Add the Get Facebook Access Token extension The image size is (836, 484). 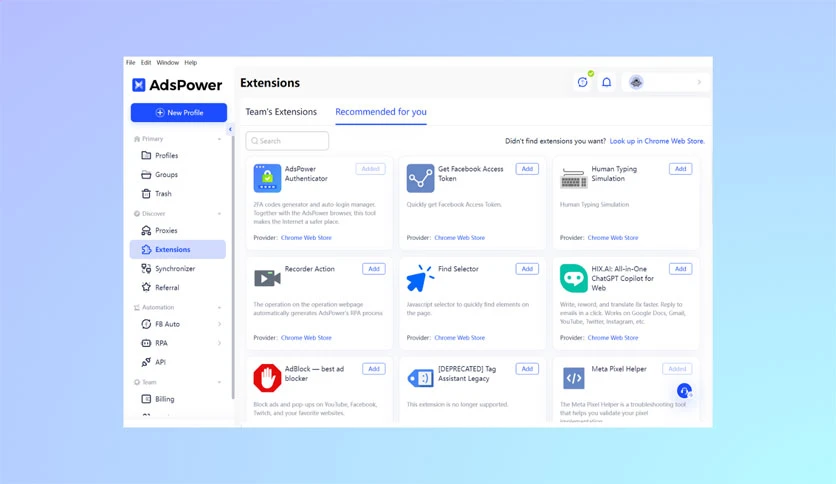(527, 169)
